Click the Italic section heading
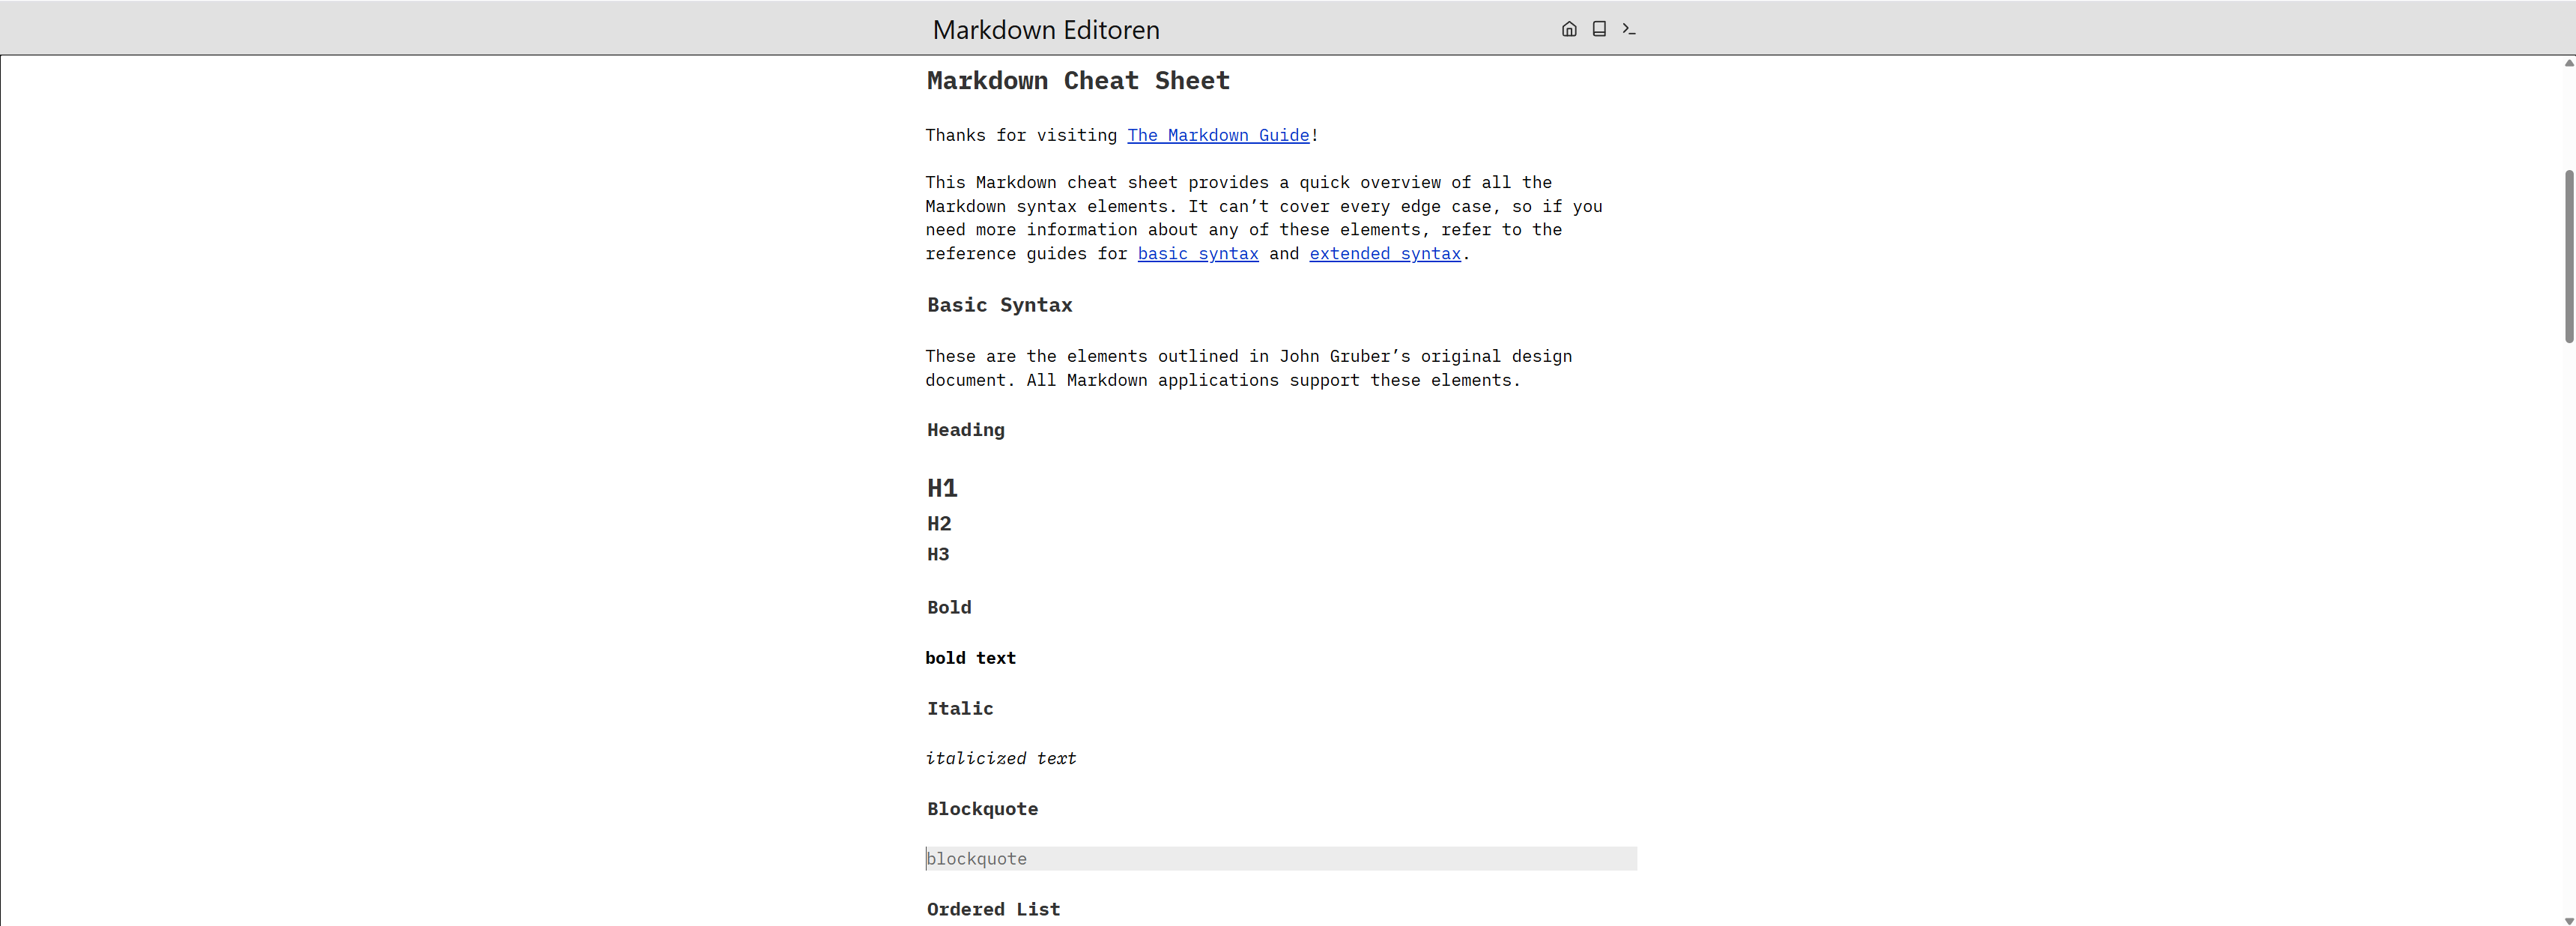2576x926 pixels. pos(959,708)
